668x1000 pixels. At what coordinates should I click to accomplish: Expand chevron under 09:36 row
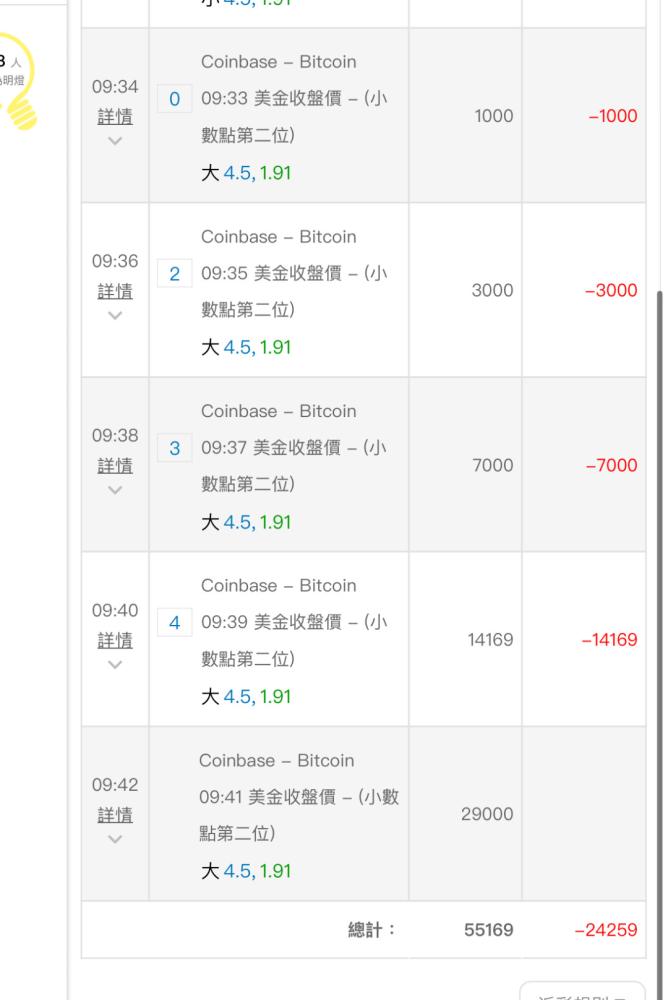[x=115, y=315]
